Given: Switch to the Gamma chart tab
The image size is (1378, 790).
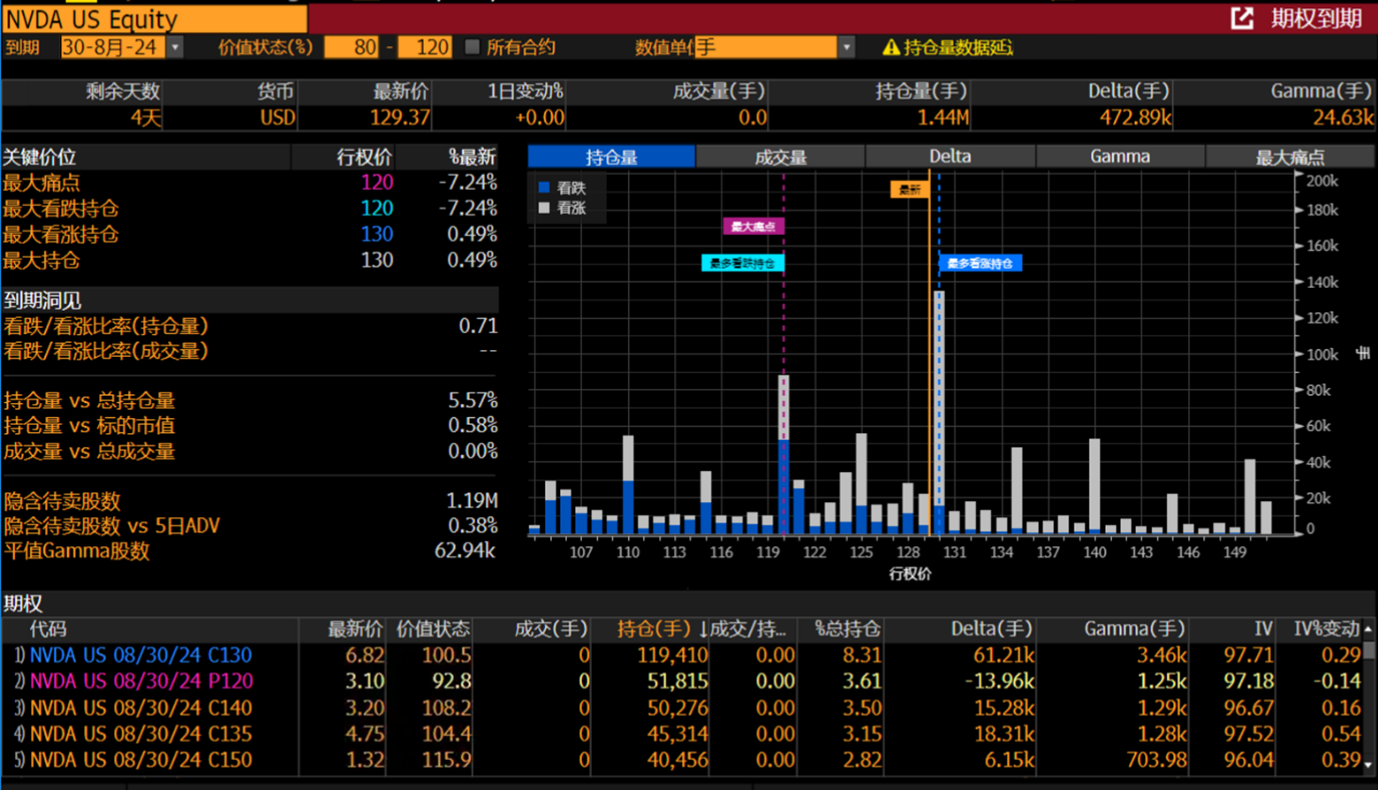Looking at the screenshot, I should point(1120,157).
